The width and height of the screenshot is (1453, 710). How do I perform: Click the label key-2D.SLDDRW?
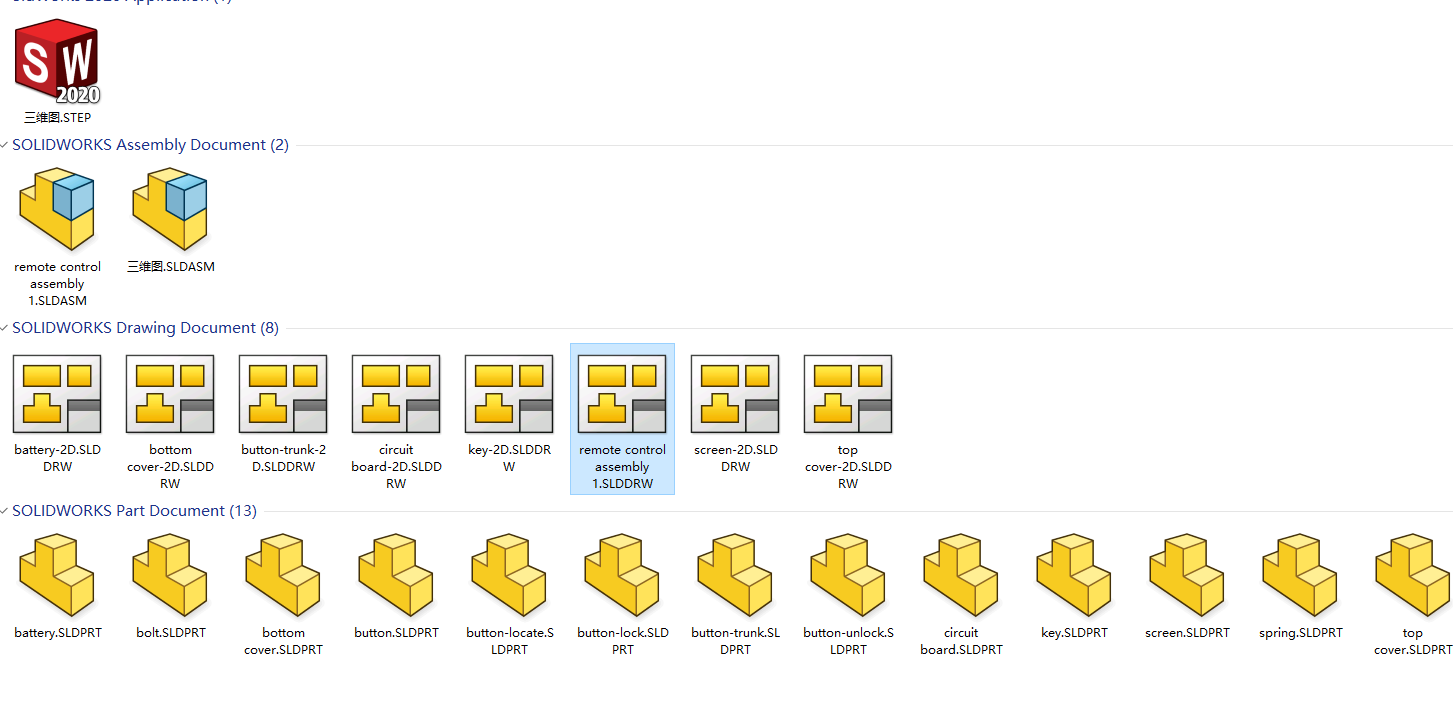coord(509,458)
